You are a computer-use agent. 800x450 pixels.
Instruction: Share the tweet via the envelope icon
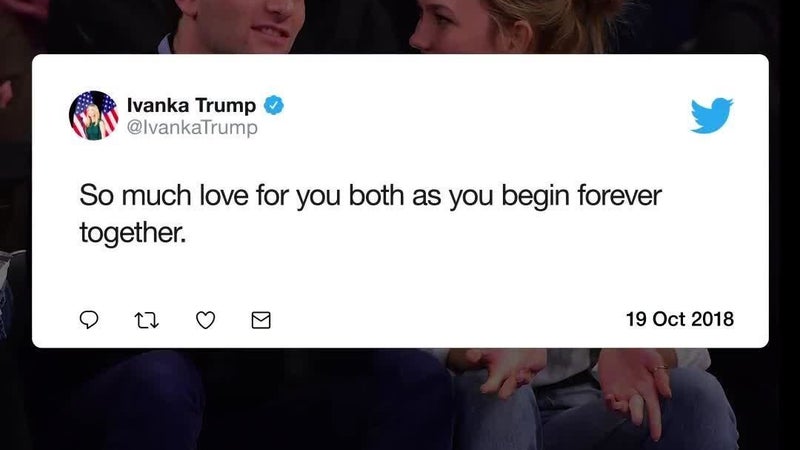pyautogui.click(x=261, y=320)
